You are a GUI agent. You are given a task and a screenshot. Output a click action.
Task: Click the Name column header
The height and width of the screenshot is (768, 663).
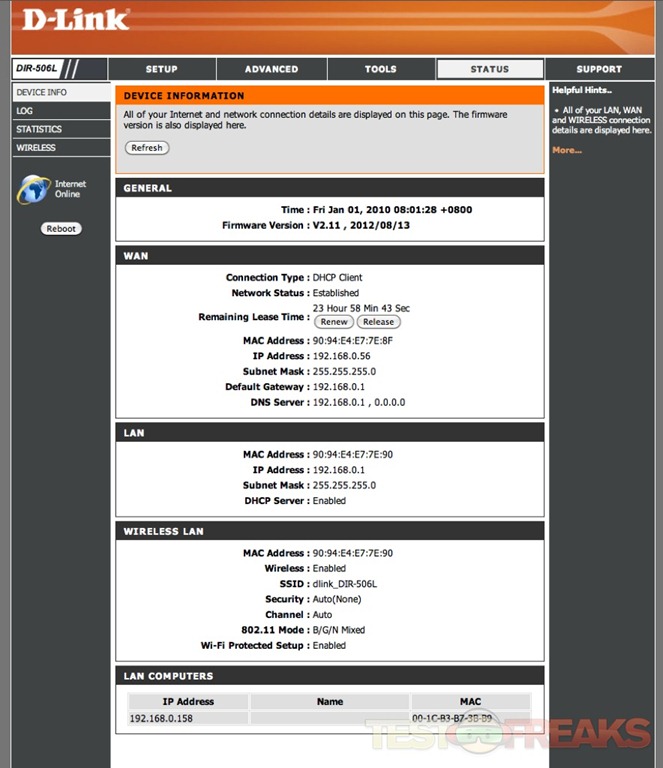tap(330, 702)
